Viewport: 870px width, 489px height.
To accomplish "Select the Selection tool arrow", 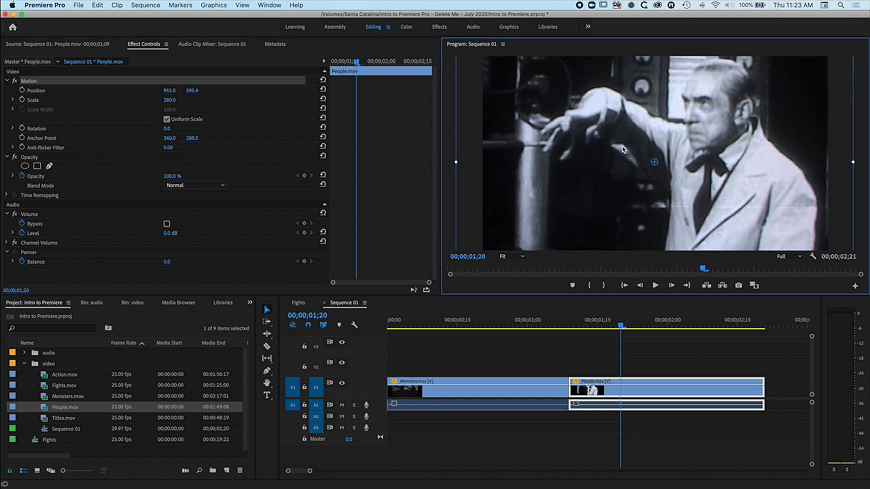I will pos(267,310).
